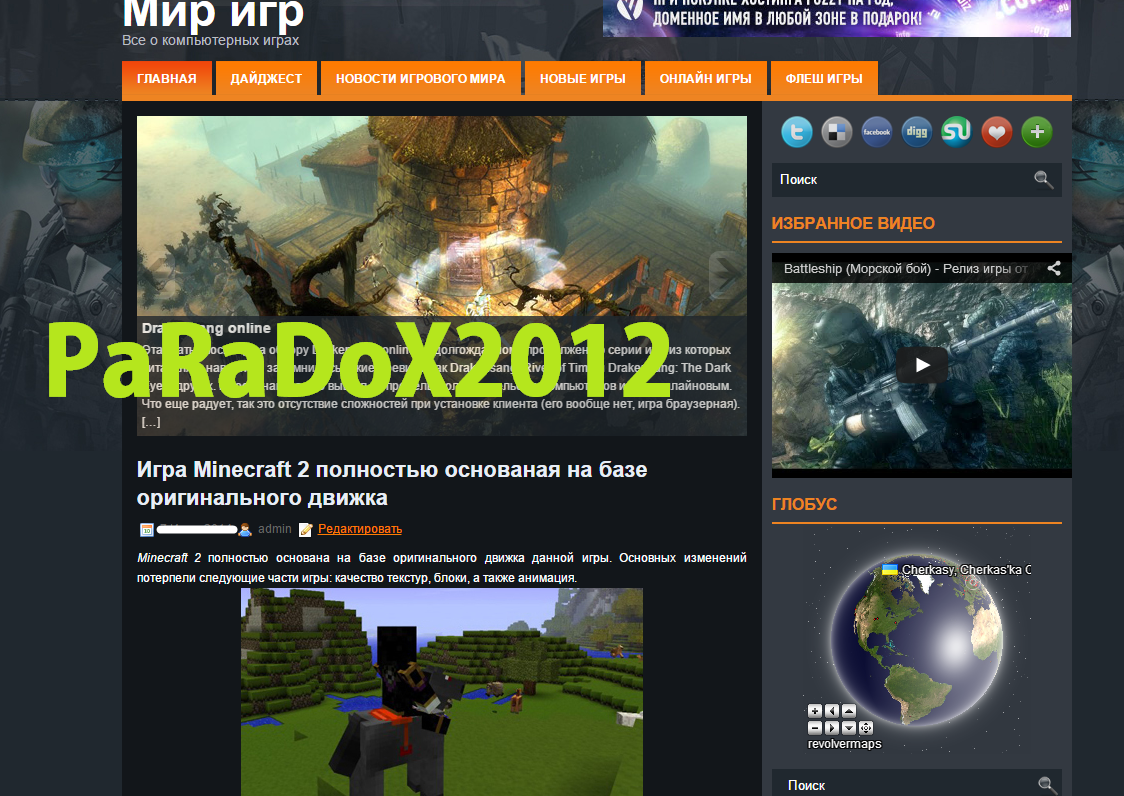The height and width of the screenshot is (796, 1124).
Task: Click the magnifier icon in top search box
Action: coord(1043,179)
